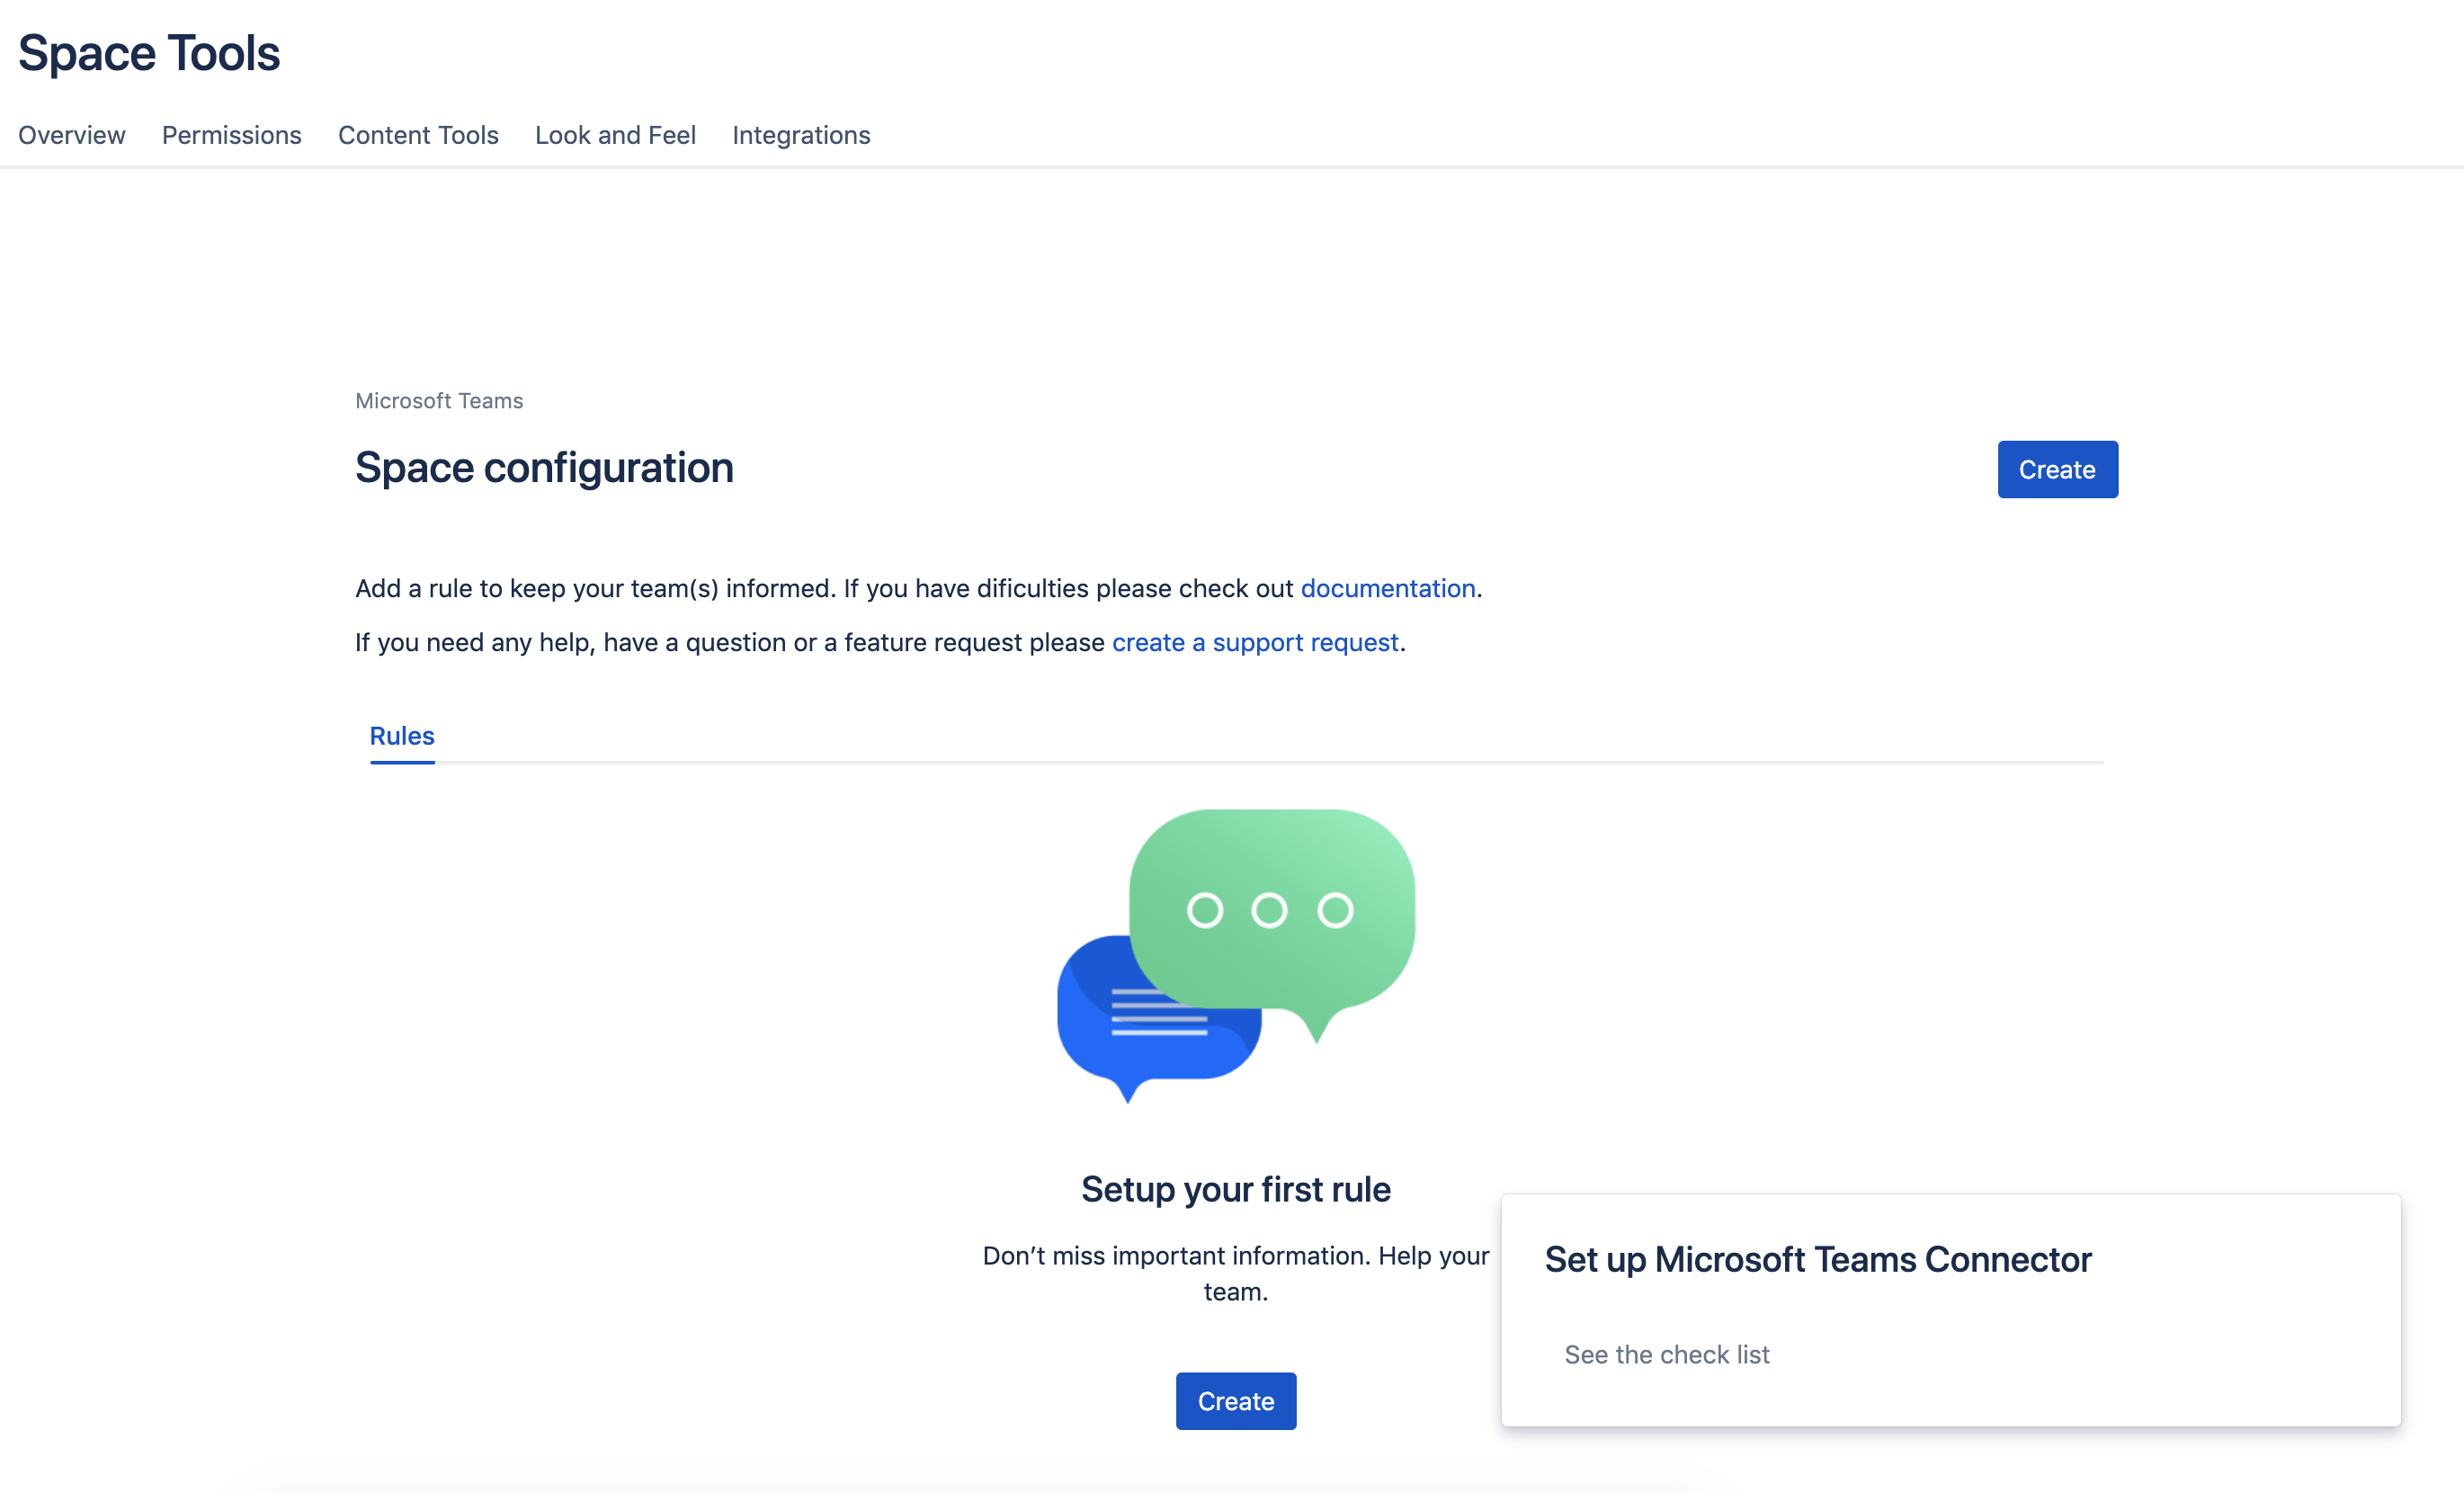Click the Space configuration title
This screenshot has height=1493, width=2464.
tap(544, 467)
